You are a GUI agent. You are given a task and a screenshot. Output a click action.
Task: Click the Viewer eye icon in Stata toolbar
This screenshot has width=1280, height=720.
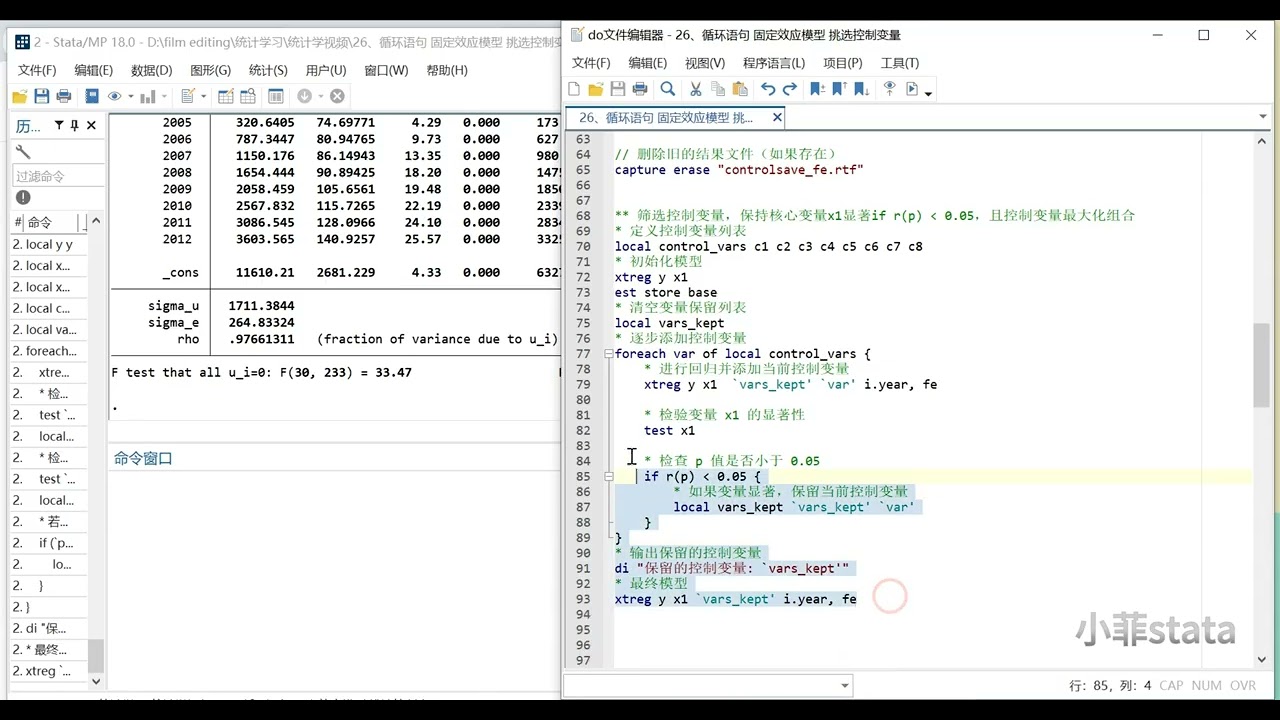tap(115, 96)
